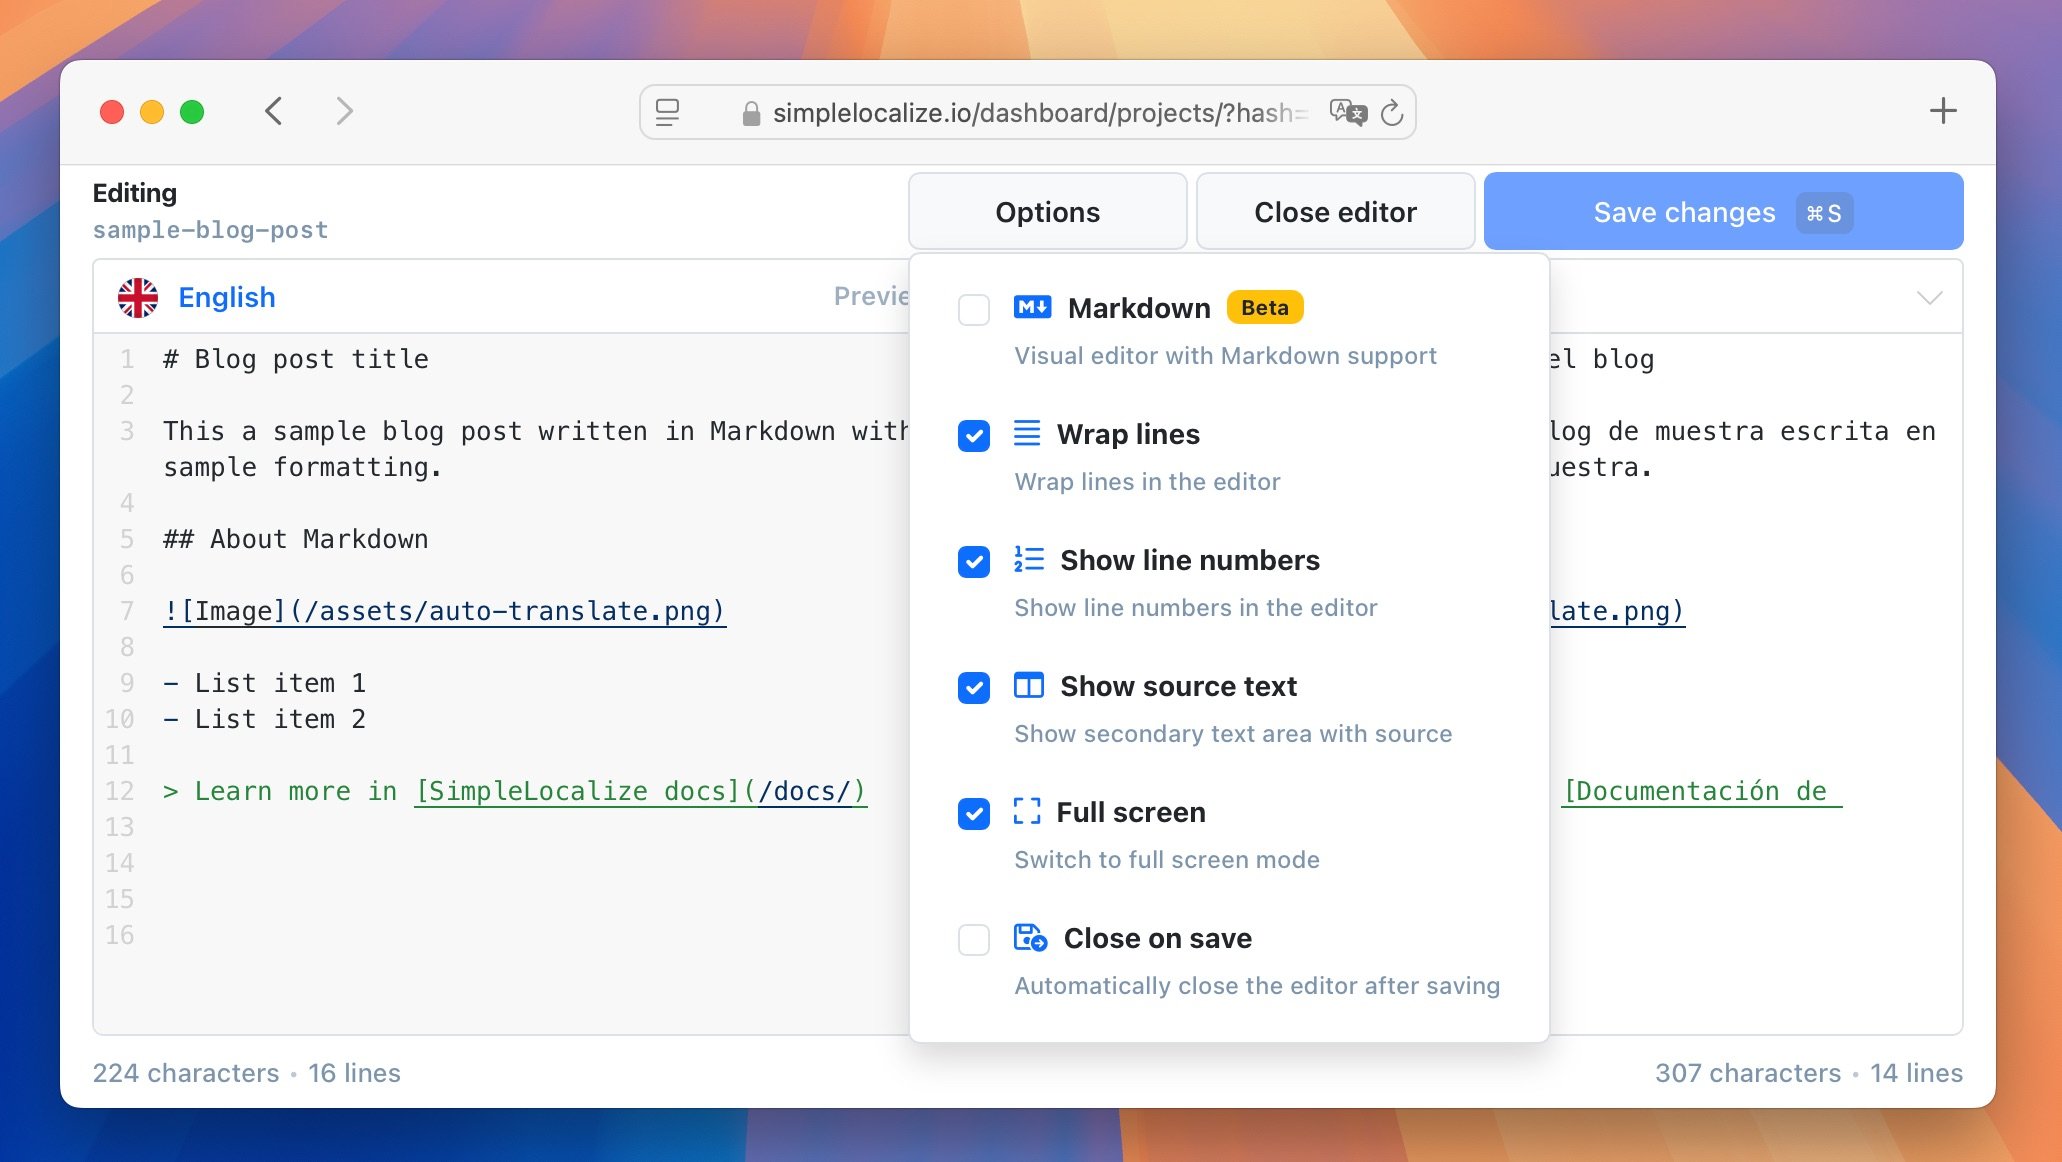Click the lock icon in address bar
The height and width of the screenshot is (1162, 2062).
click(751, 113)
